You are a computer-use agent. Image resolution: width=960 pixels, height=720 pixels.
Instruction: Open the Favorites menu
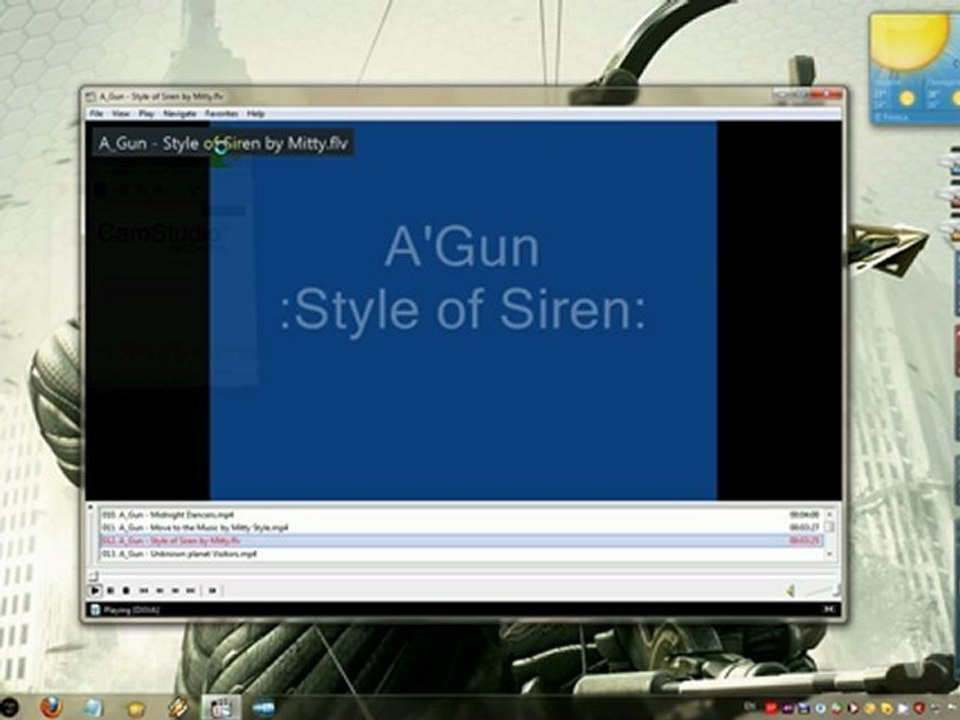221,114
